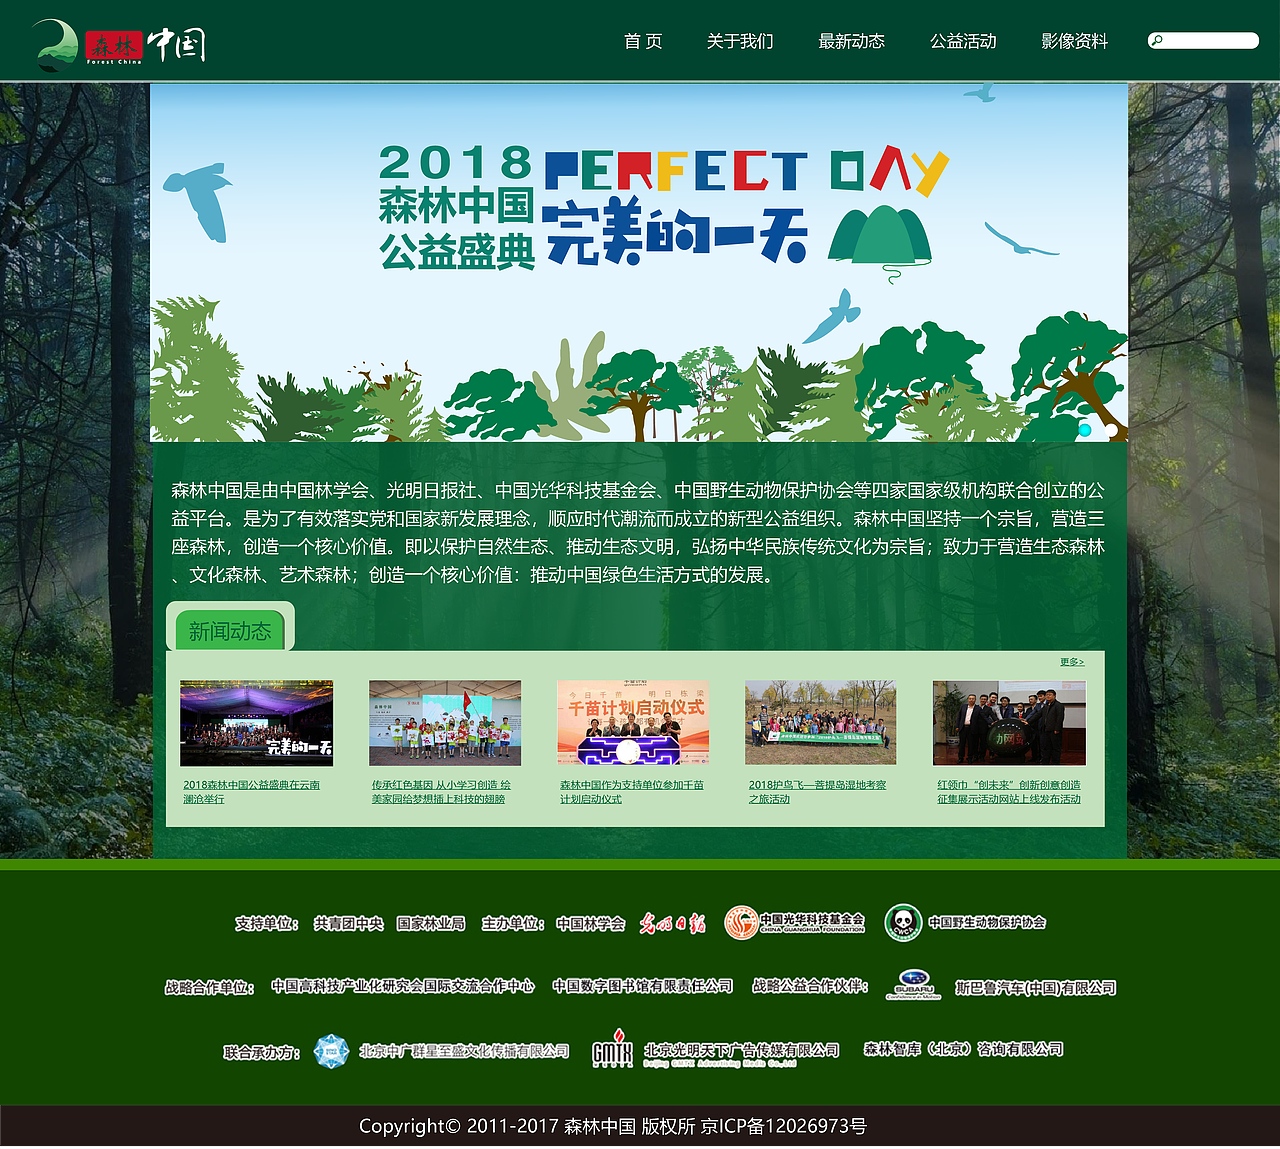Open the 最新动态 navigation menu item
This screenshot has width=1280, height=1149.
852,42
